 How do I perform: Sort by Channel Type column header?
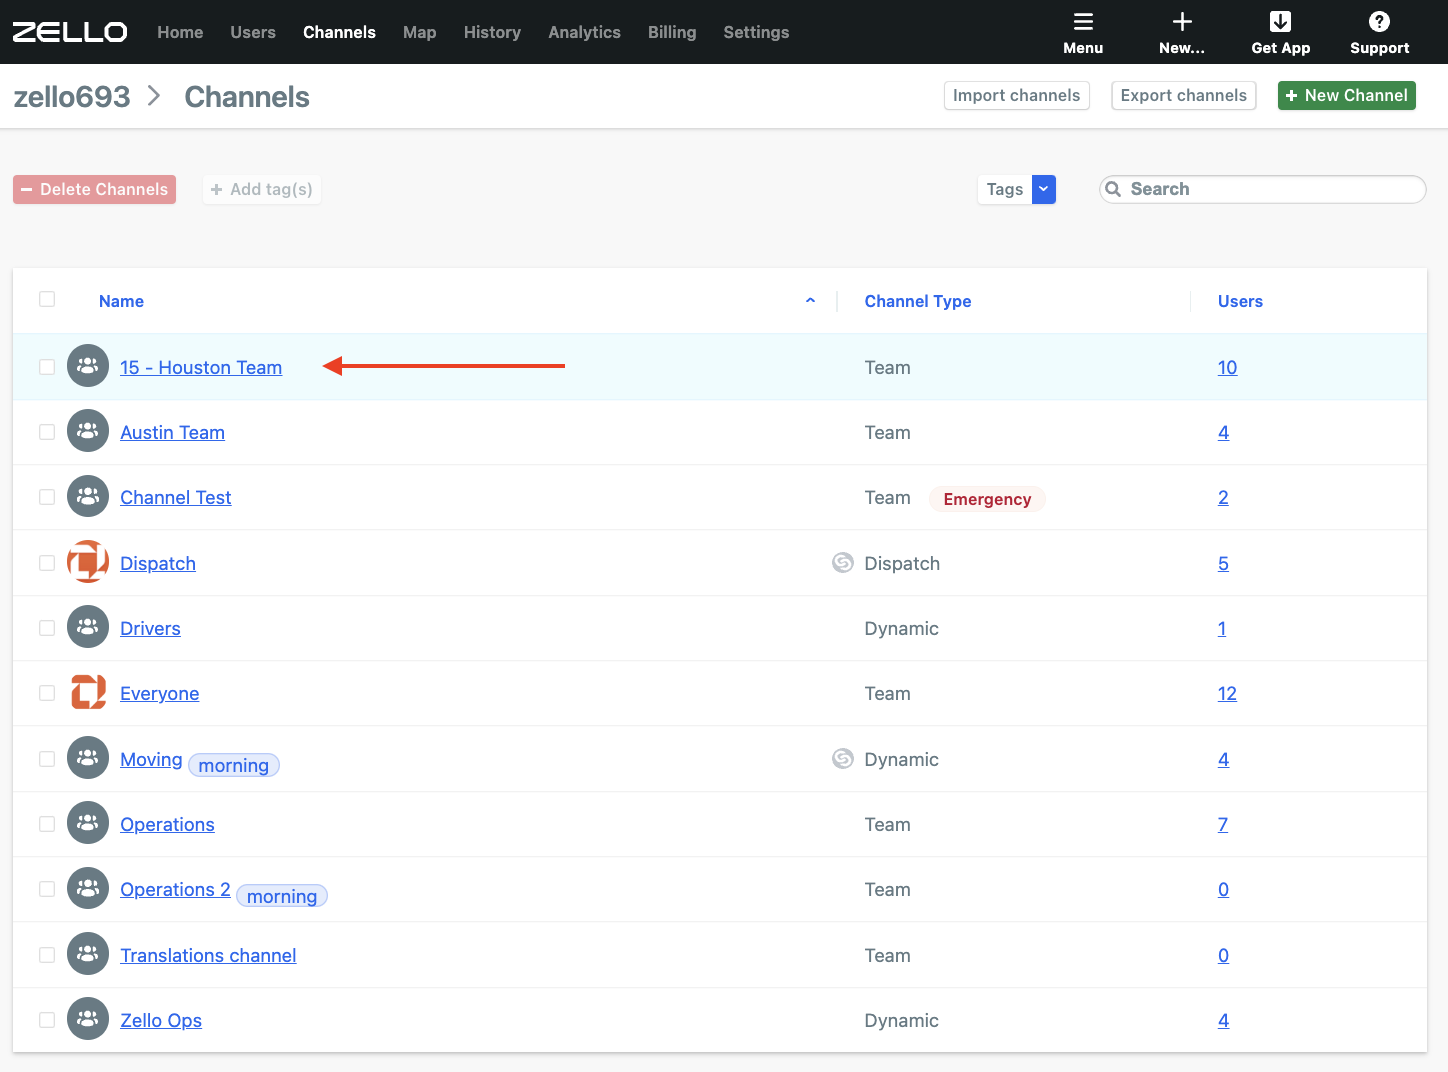[x=917, y=301]
